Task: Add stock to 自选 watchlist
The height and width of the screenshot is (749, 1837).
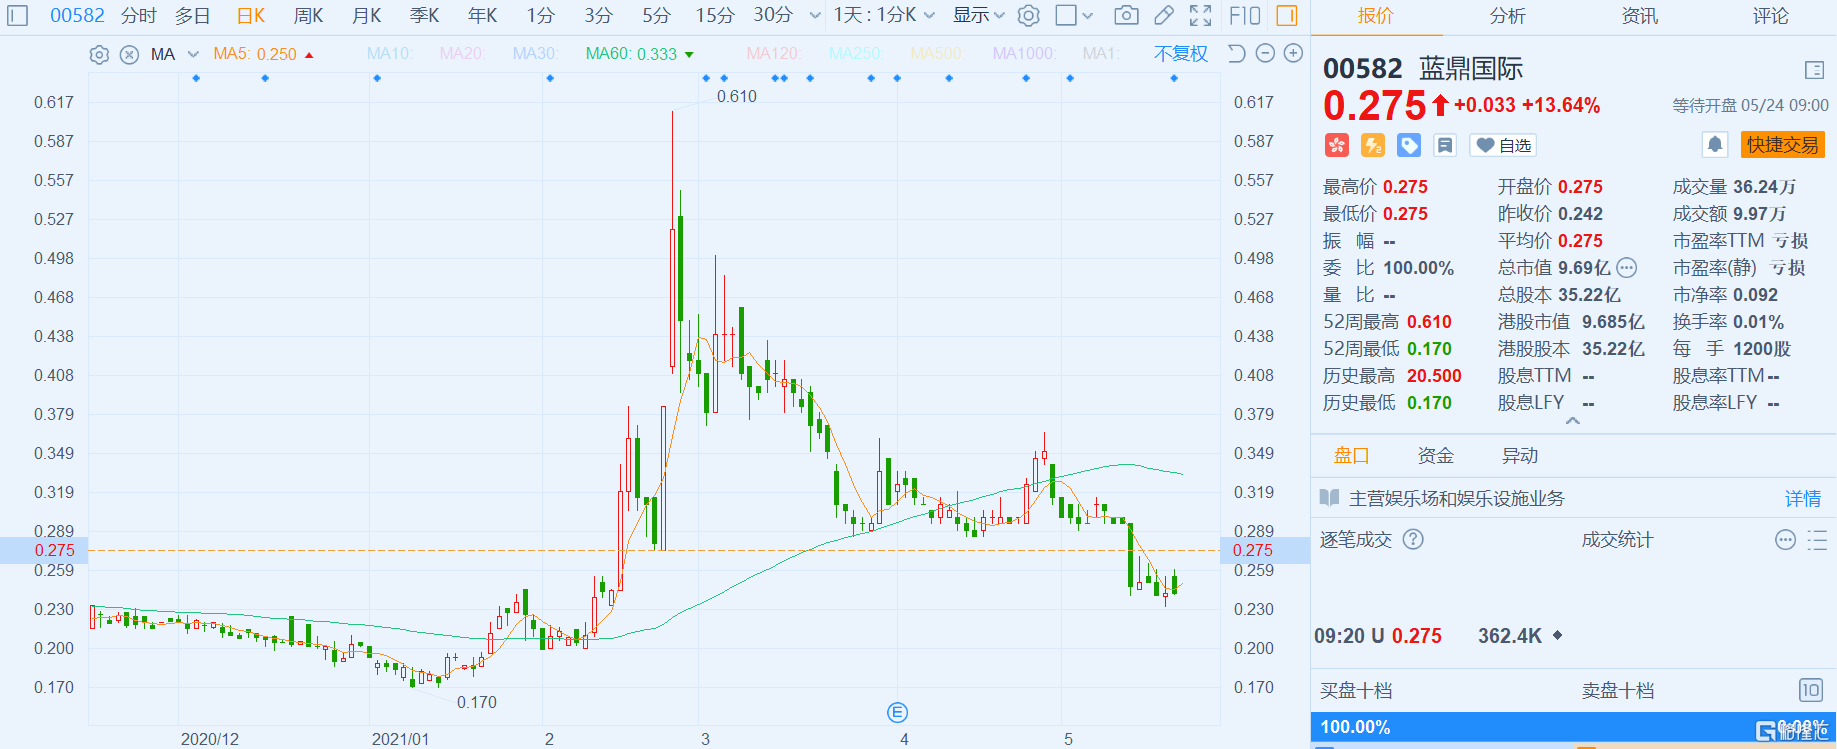Action: point(1503,146)
